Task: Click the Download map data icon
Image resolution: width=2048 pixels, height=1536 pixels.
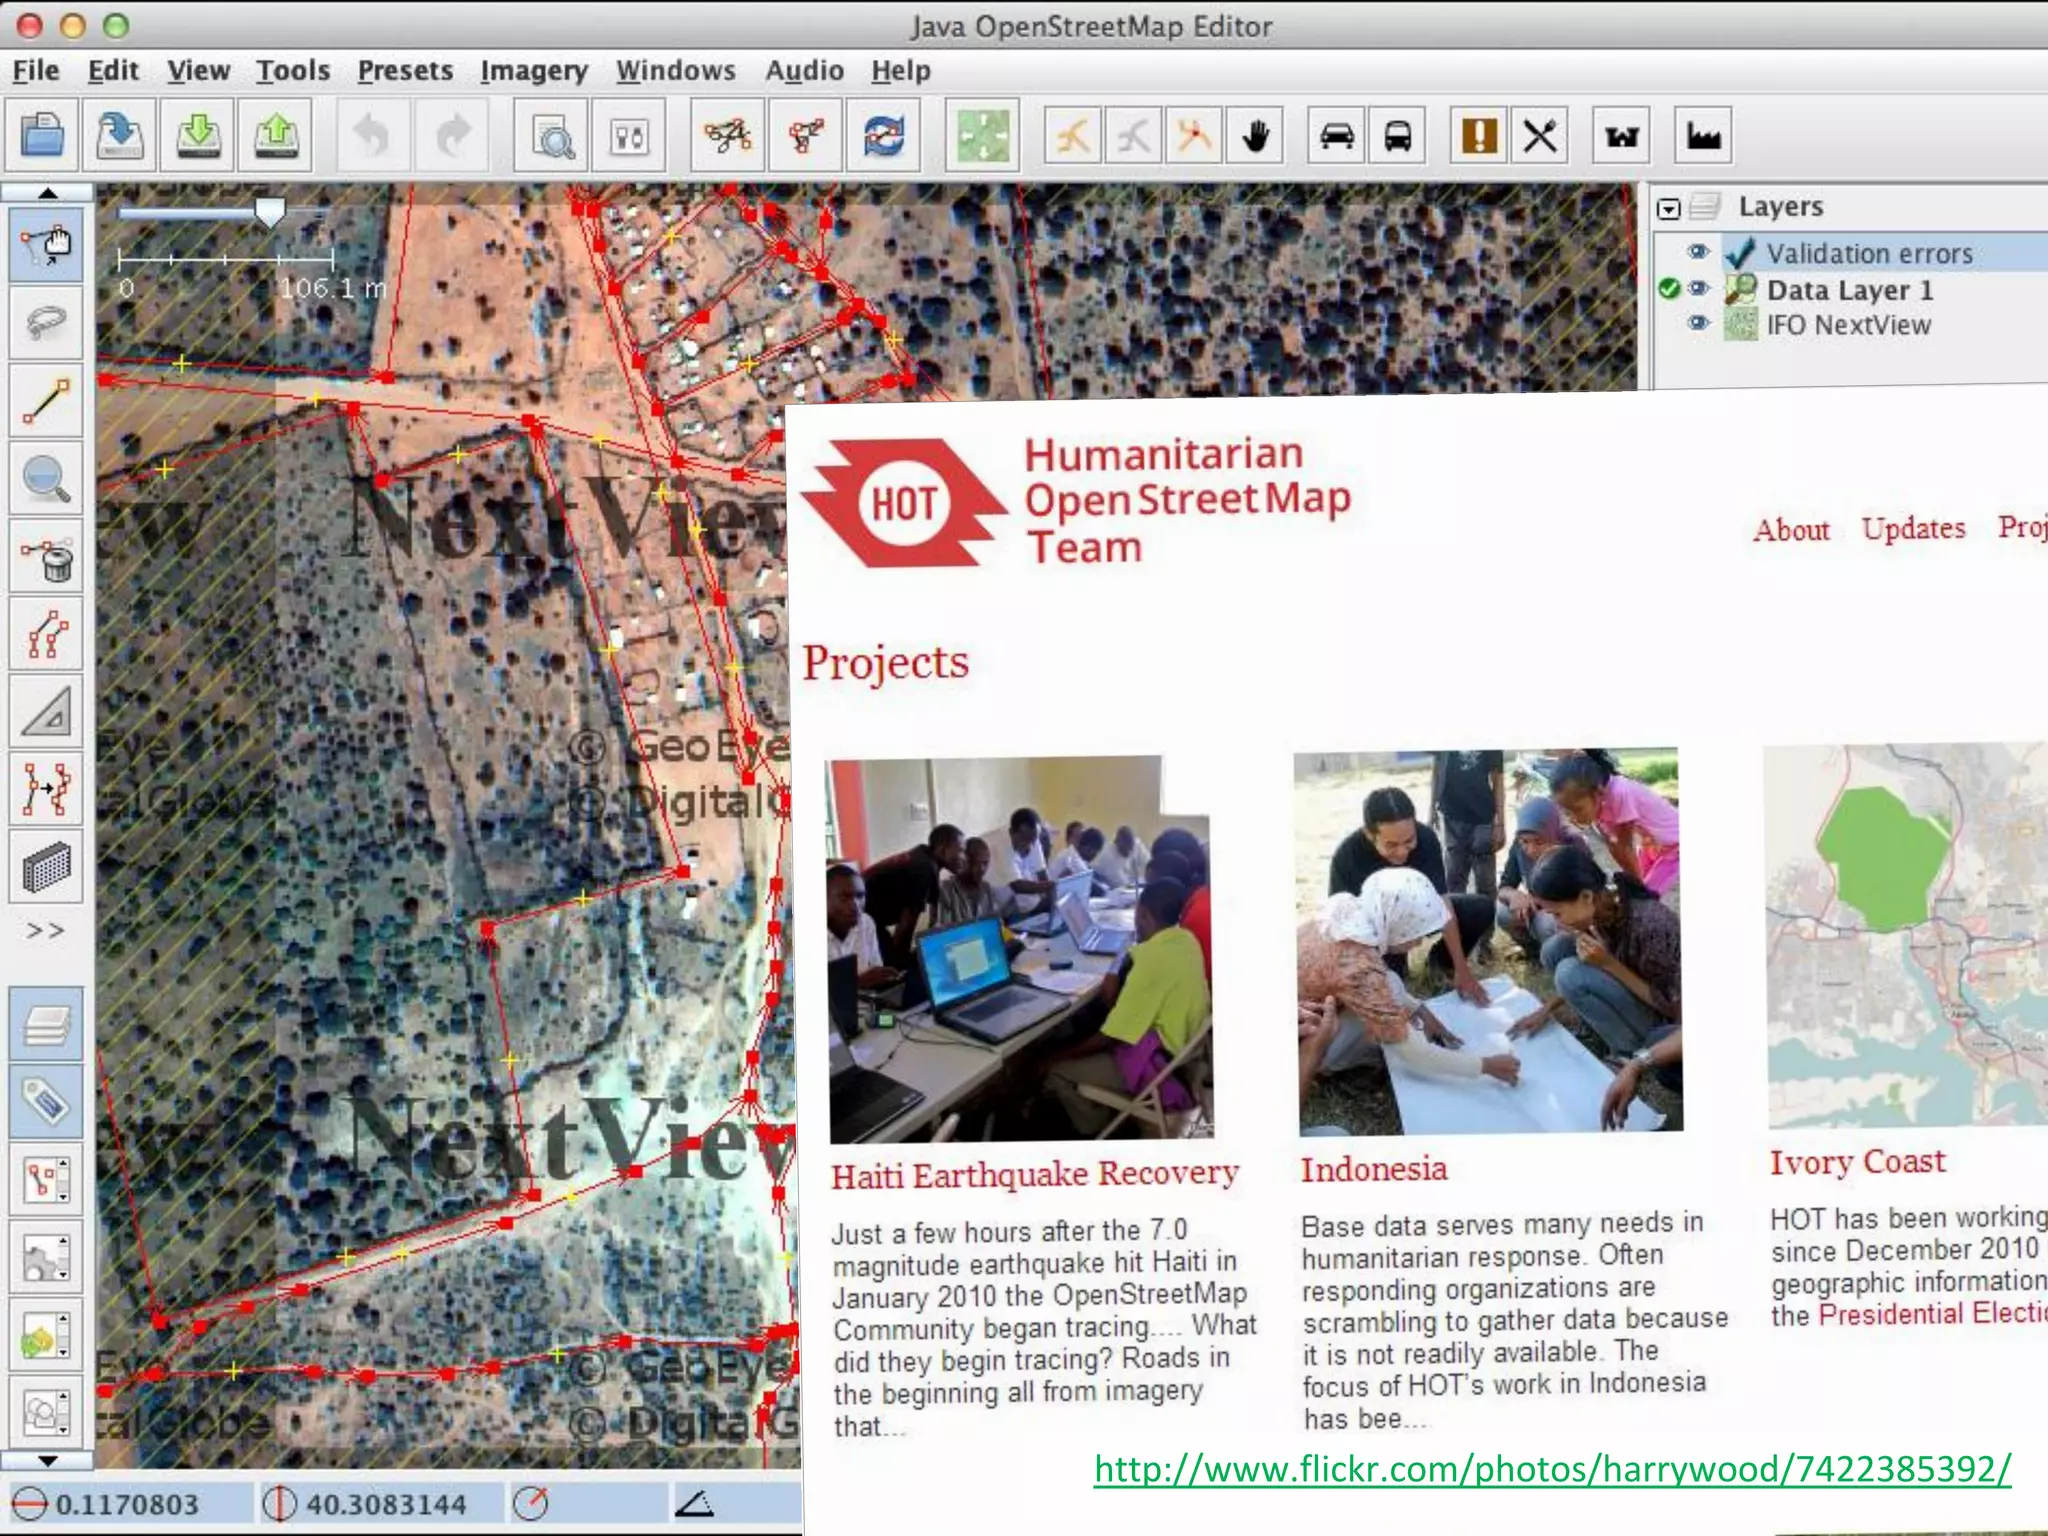Action: [x=198, y=135]
